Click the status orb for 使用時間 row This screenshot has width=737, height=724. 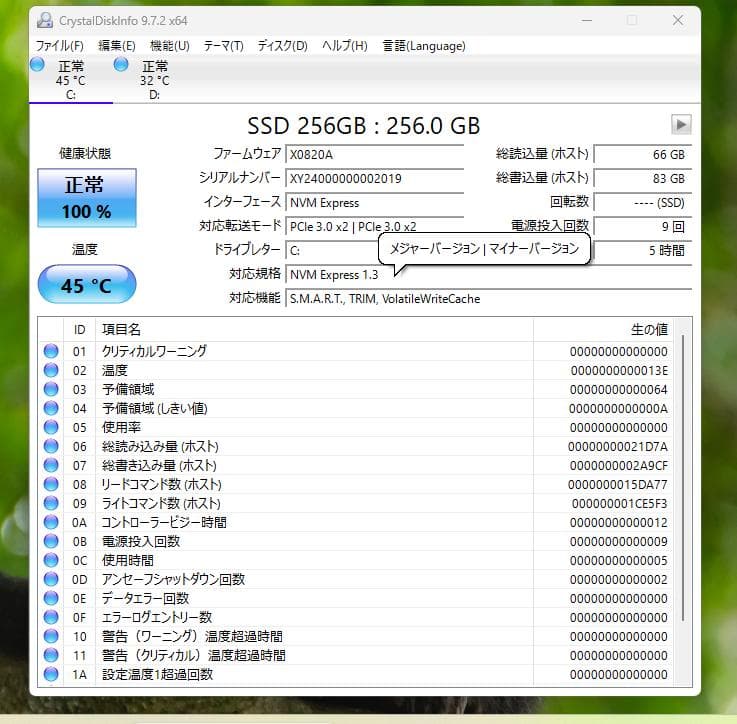[51, 560]
